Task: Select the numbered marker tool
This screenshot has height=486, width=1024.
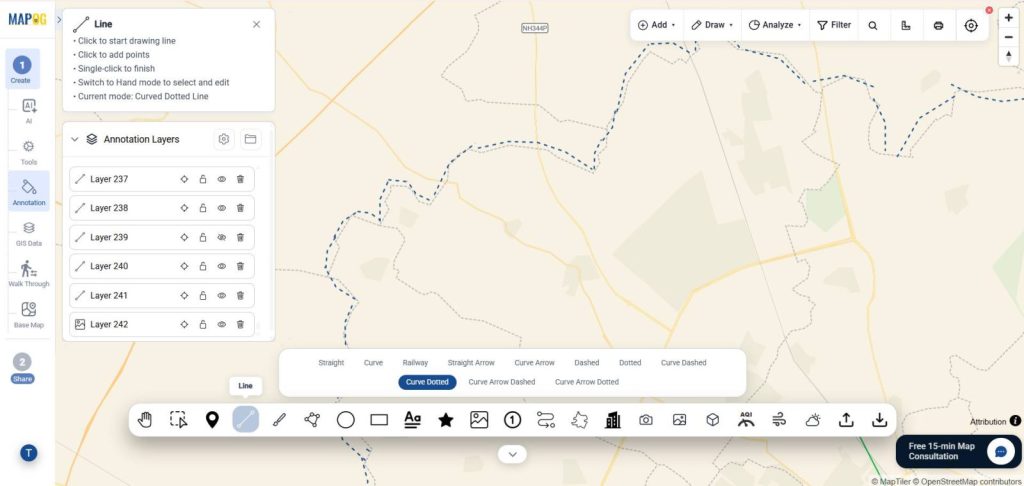Action: pyautogui.click(x=513, y=420)
